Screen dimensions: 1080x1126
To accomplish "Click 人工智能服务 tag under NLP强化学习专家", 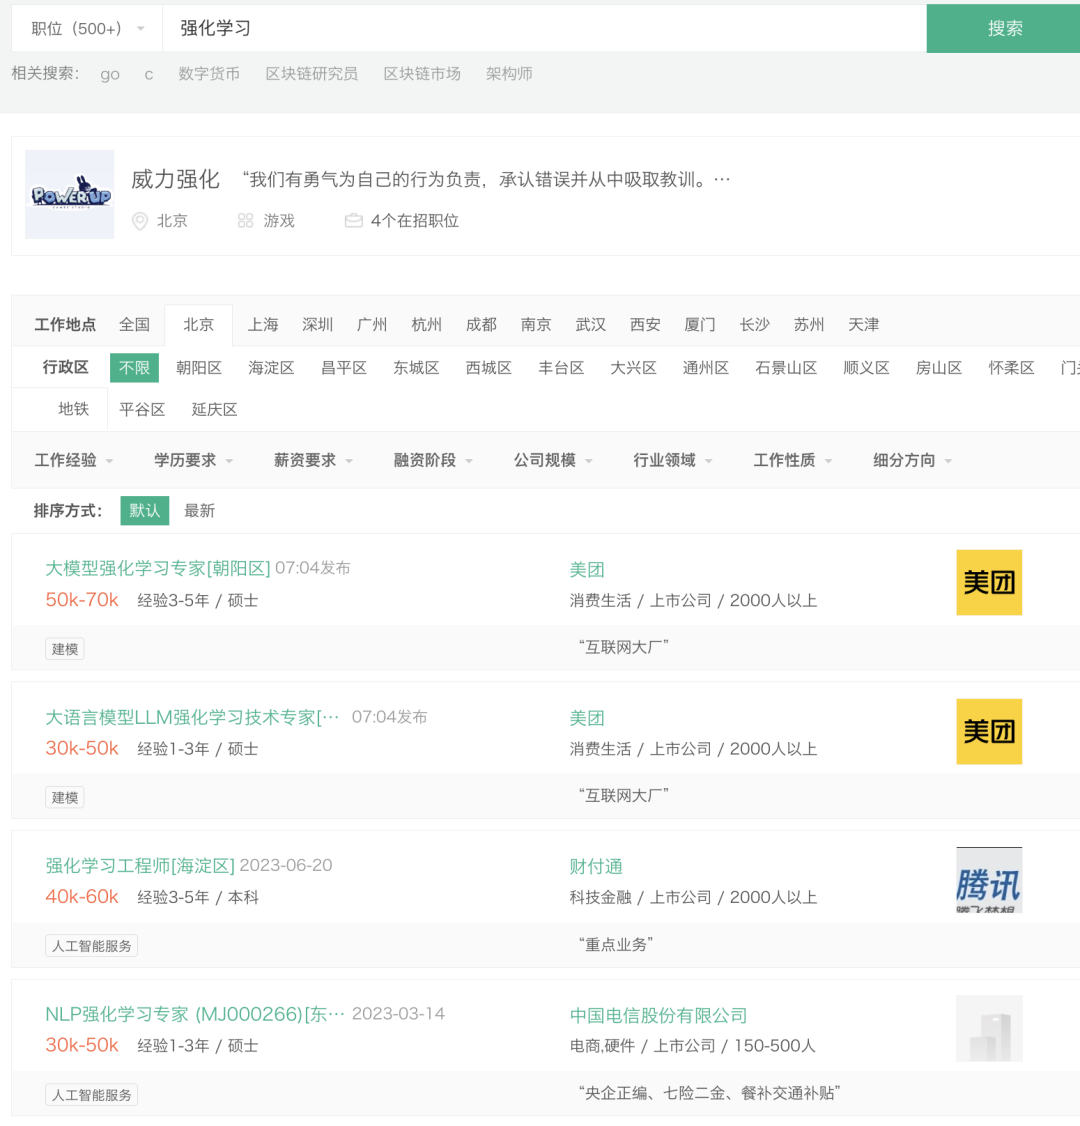I will (91, 1095).
